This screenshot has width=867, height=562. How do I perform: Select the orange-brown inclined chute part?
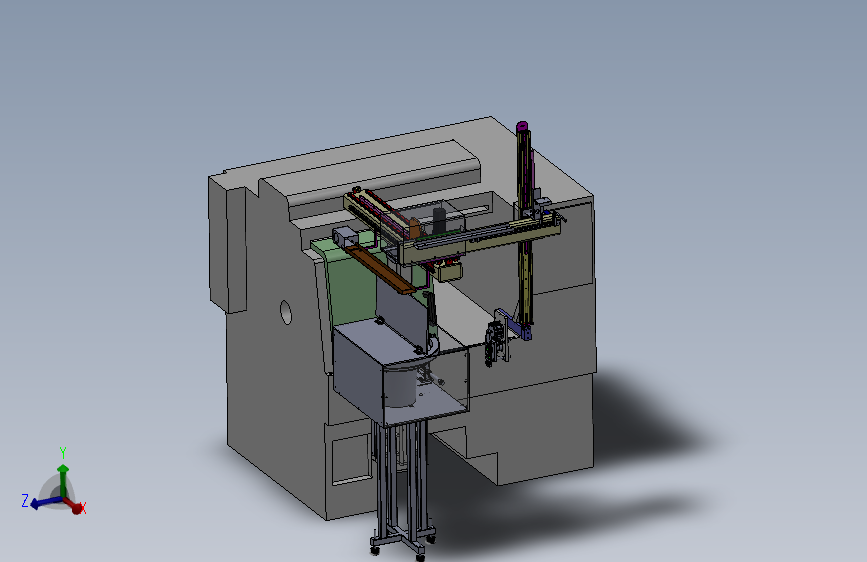pos(380,268)
